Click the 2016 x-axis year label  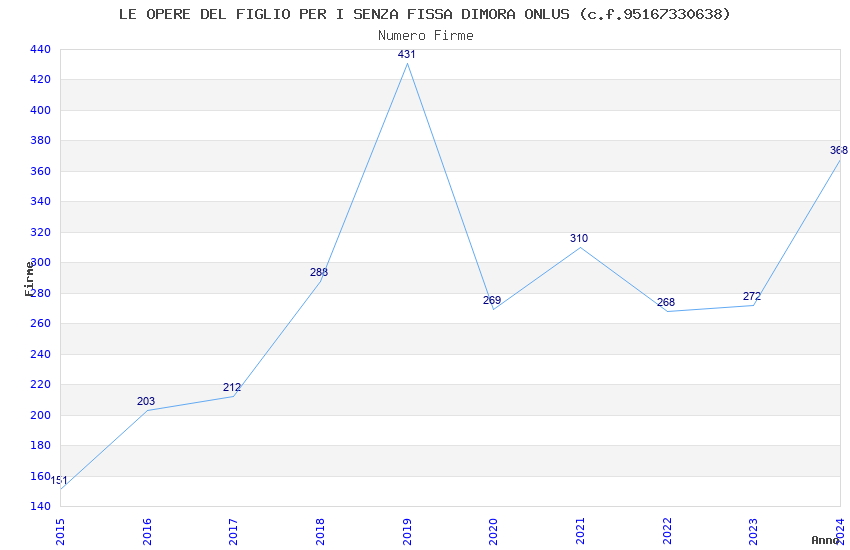(147, 532)
